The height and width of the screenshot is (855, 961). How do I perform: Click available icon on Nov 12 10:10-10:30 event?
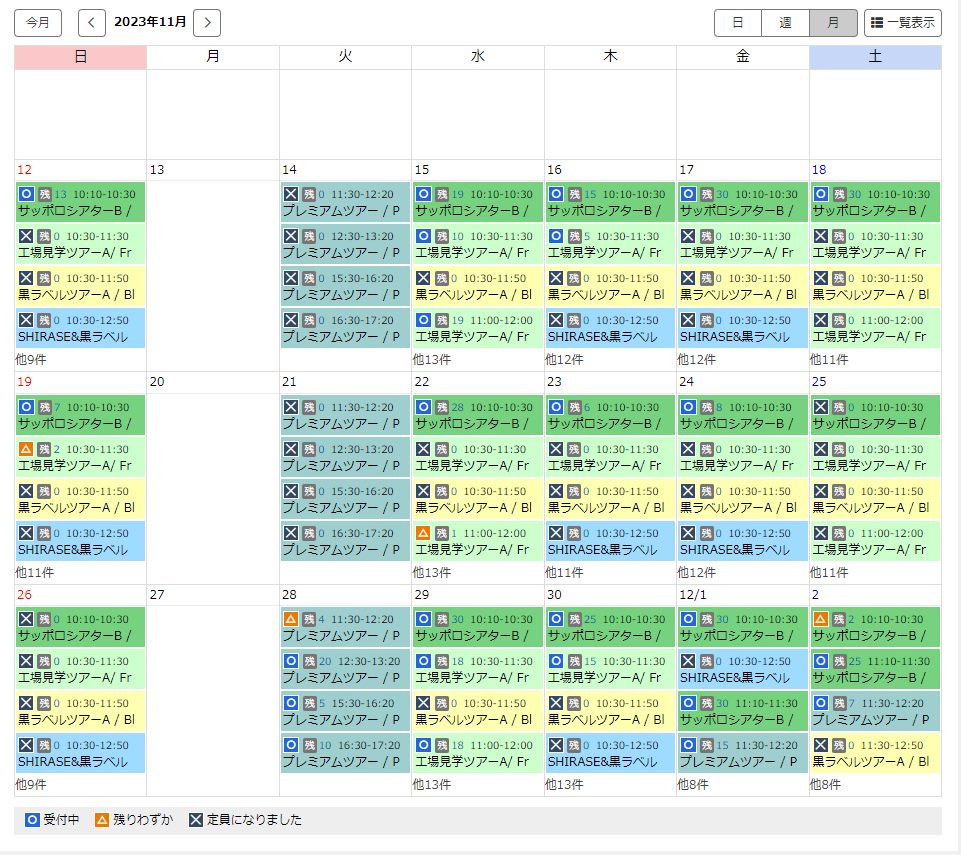26,194
